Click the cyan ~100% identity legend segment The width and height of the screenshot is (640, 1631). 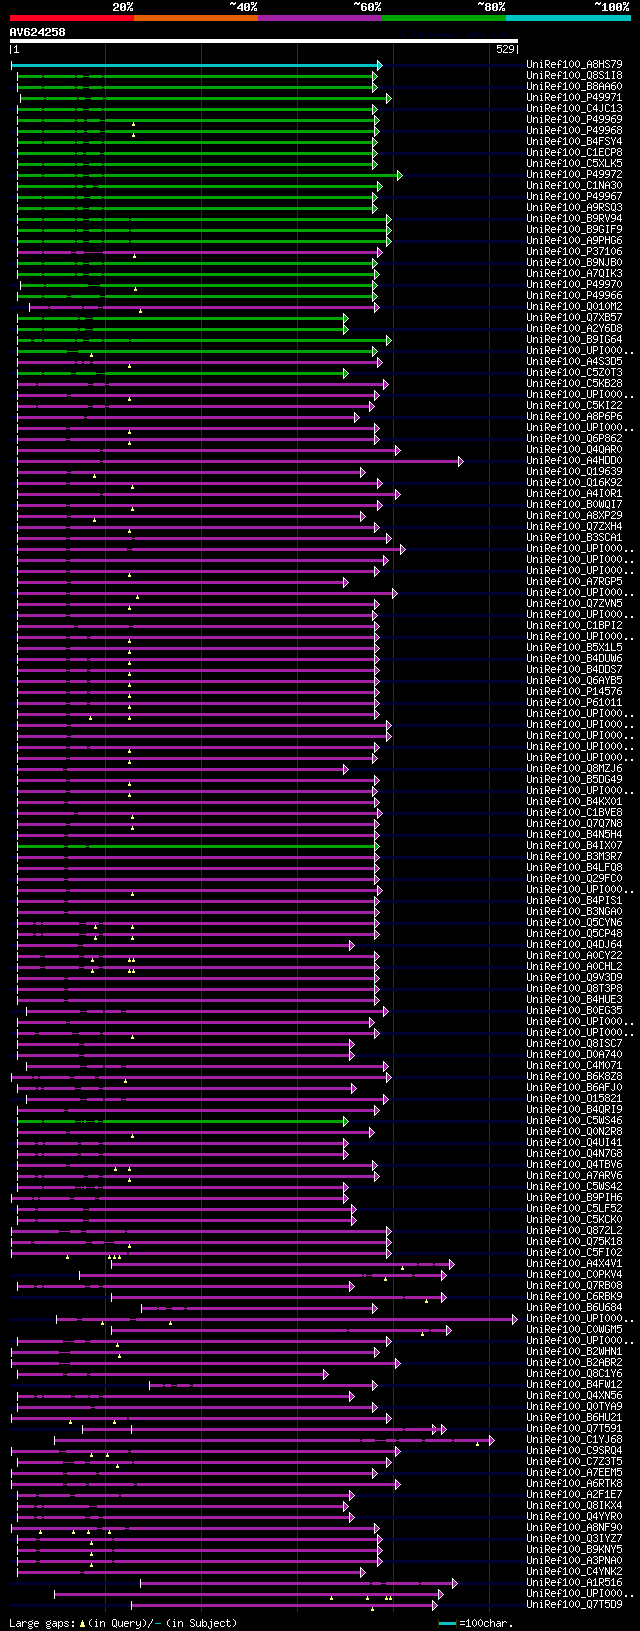[568, 18]
